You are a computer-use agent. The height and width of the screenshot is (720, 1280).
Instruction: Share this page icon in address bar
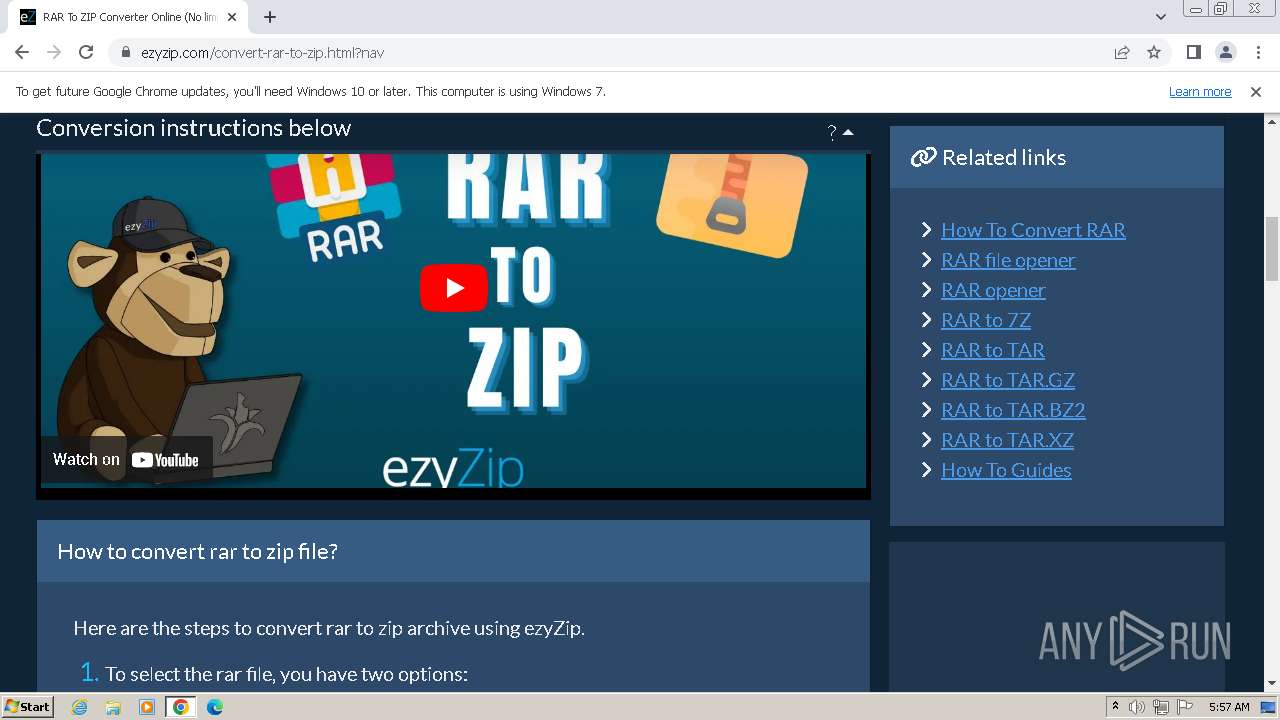pyautogui.click(x=1122, y=53)
